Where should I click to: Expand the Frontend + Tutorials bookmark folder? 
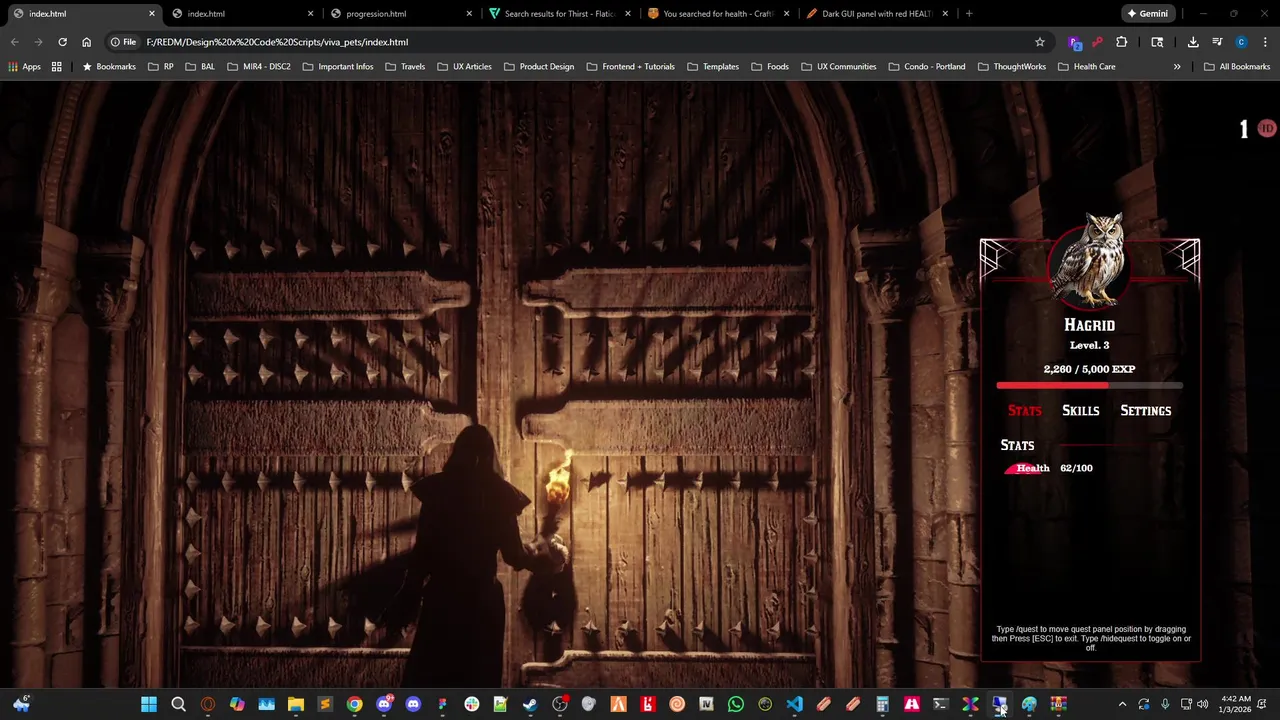coord(631,67)
